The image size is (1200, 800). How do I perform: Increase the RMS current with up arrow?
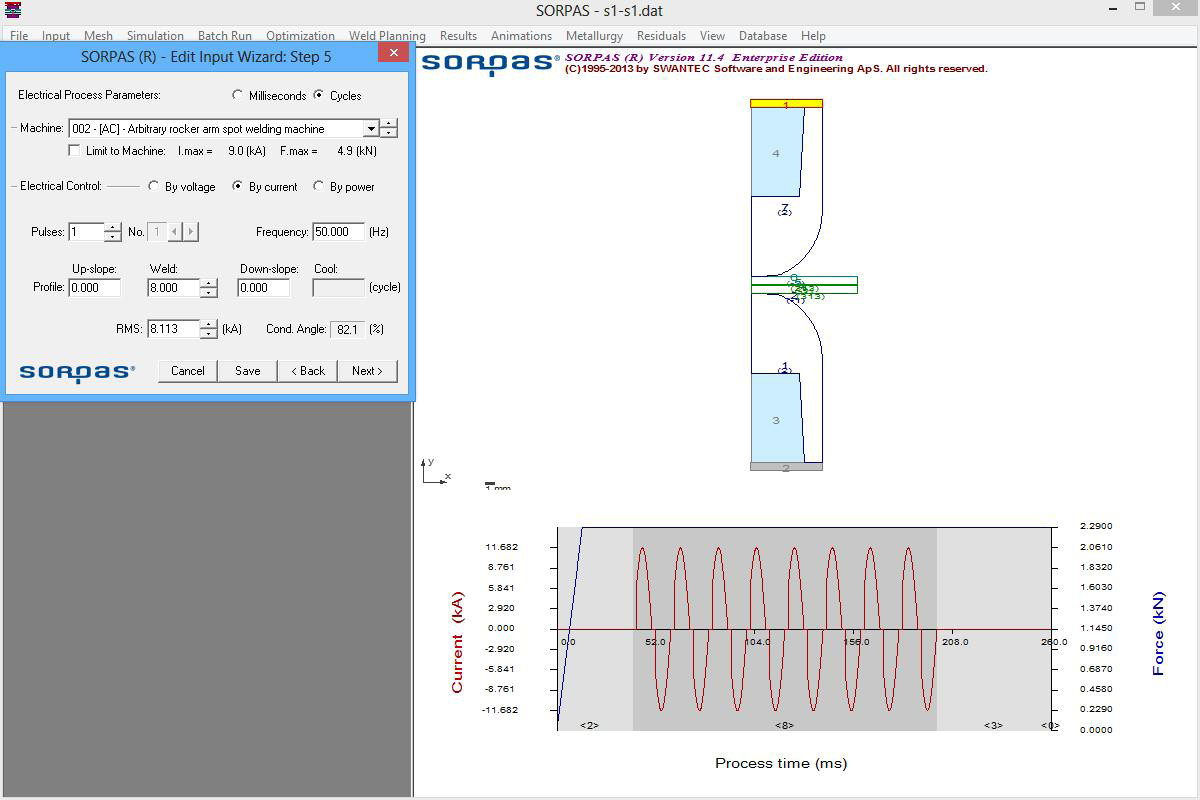click(208, 324)
